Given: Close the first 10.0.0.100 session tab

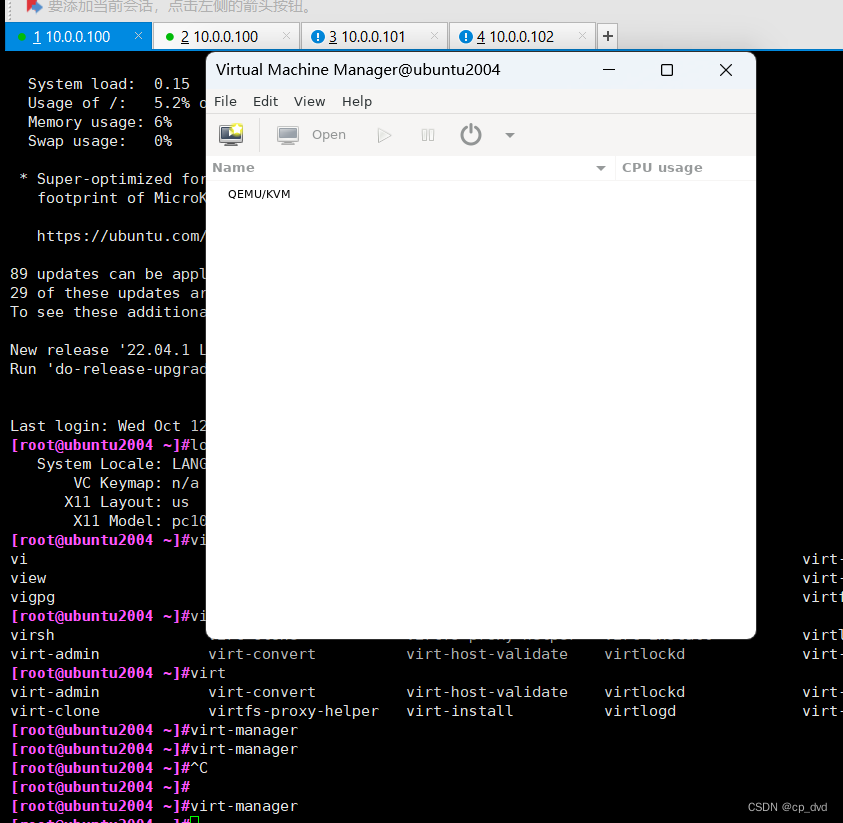Looking at the screenshot, I should pos(138,35).
